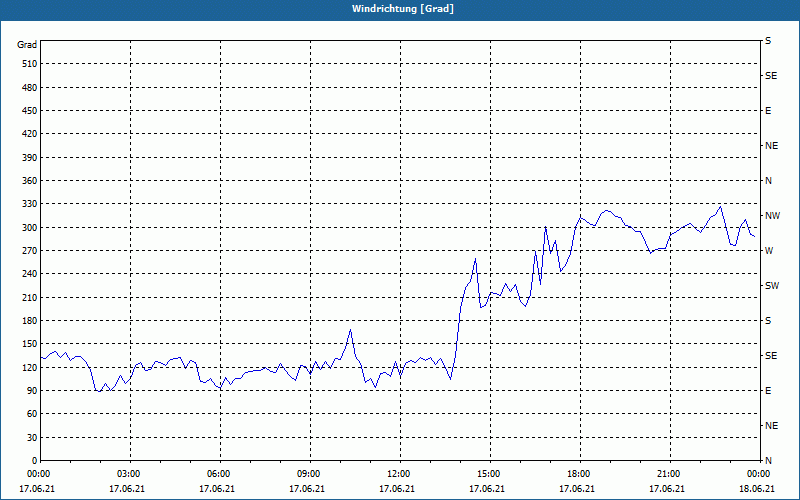Select the 300 degree axis label
This screenshot has width=800, height=500.
[x=30, y=228]
